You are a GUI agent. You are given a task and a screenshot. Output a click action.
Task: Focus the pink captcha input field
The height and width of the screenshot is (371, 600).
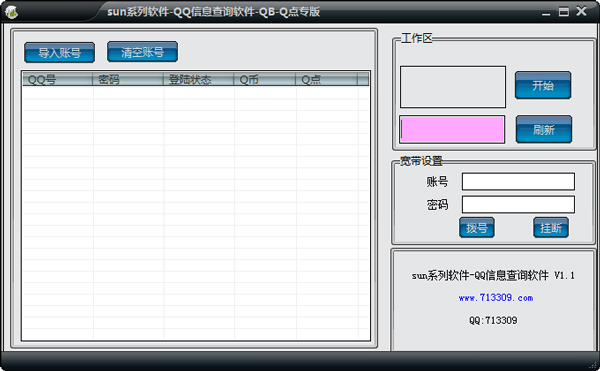click(x=452, y=130)
